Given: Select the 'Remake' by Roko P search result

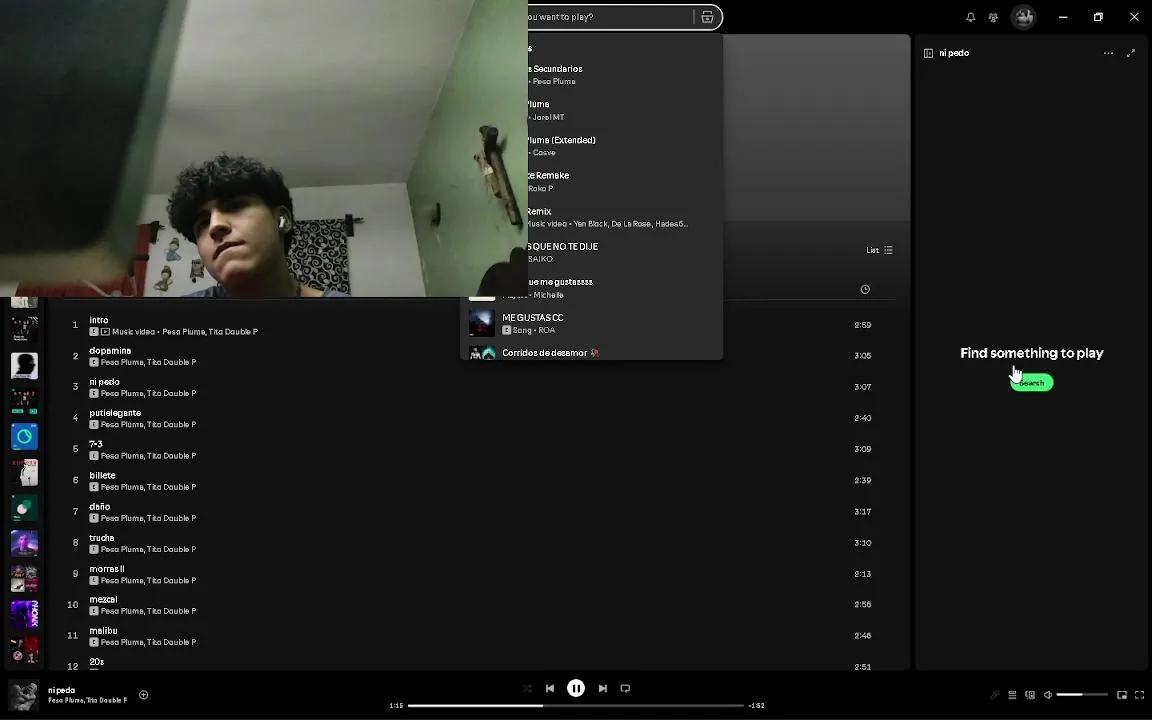Looking at the screenshot, I should tap(624, 181).
